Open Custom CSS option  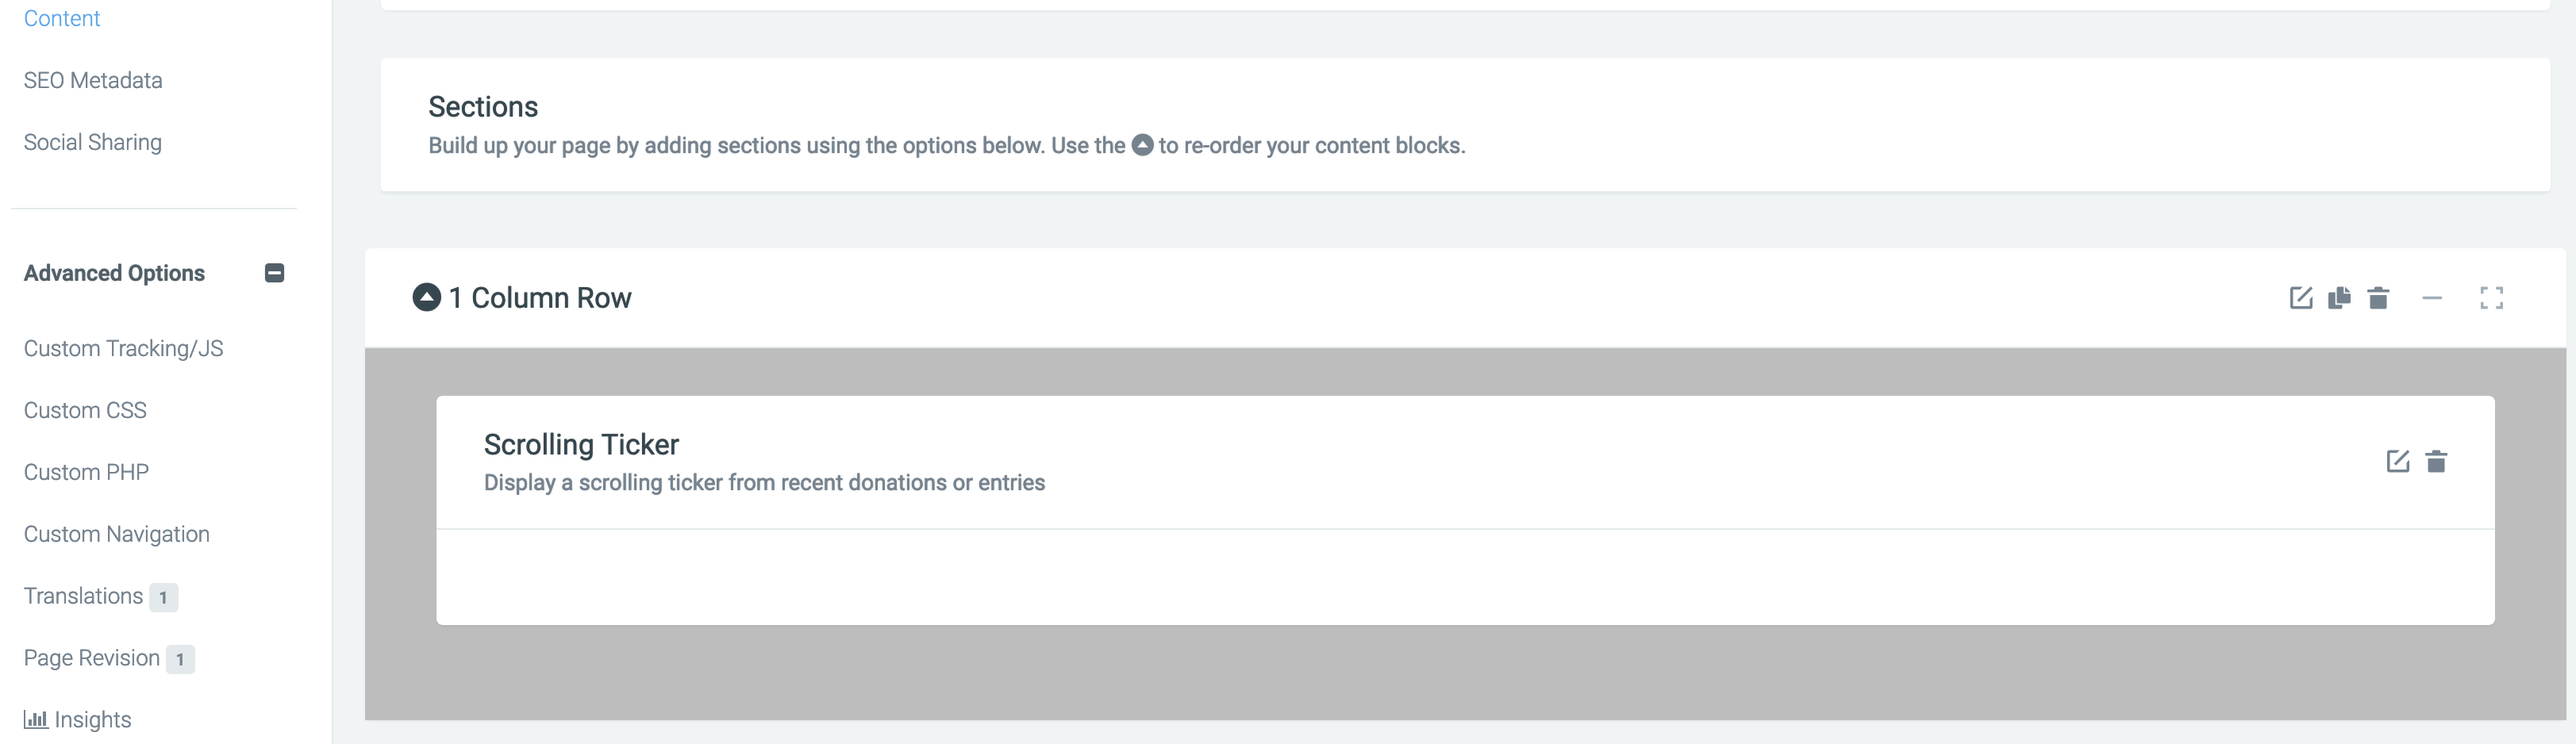(85, 410)
